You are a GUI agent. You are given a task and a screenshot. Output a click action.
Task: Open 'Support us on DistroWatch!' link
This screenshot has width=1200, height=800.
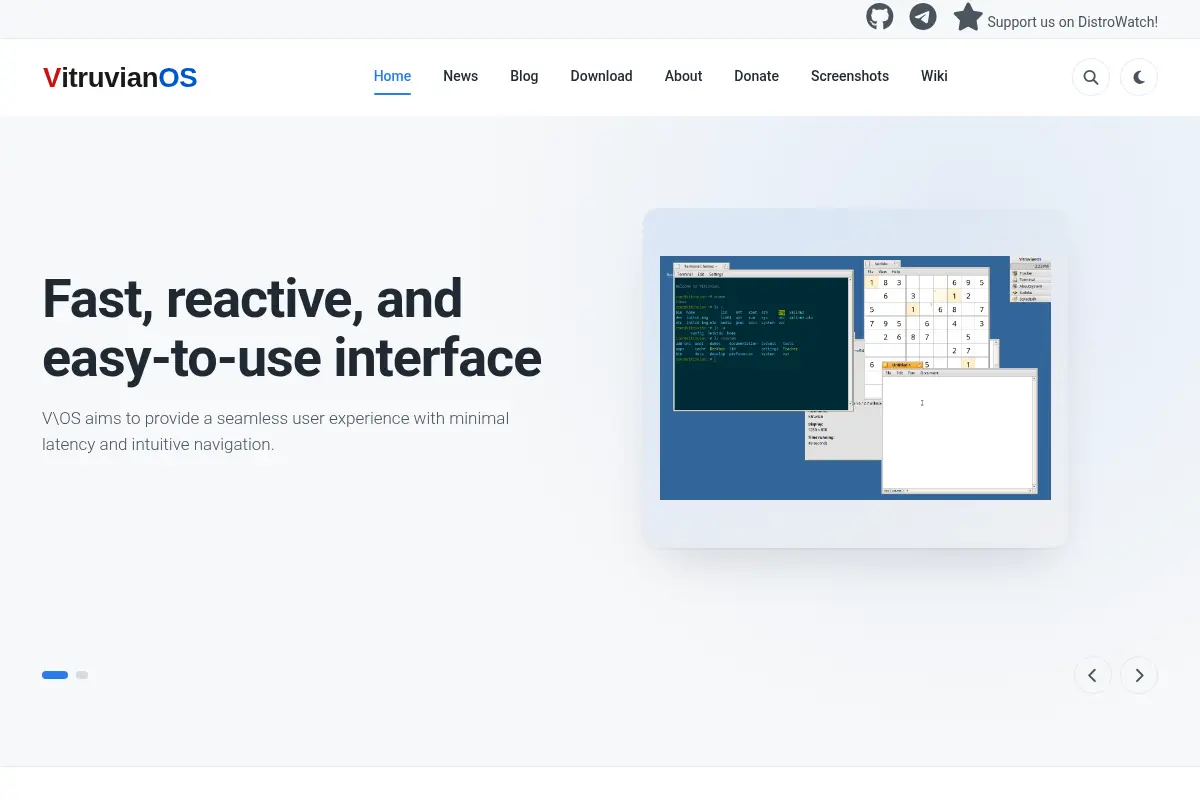click(1072, 21)
